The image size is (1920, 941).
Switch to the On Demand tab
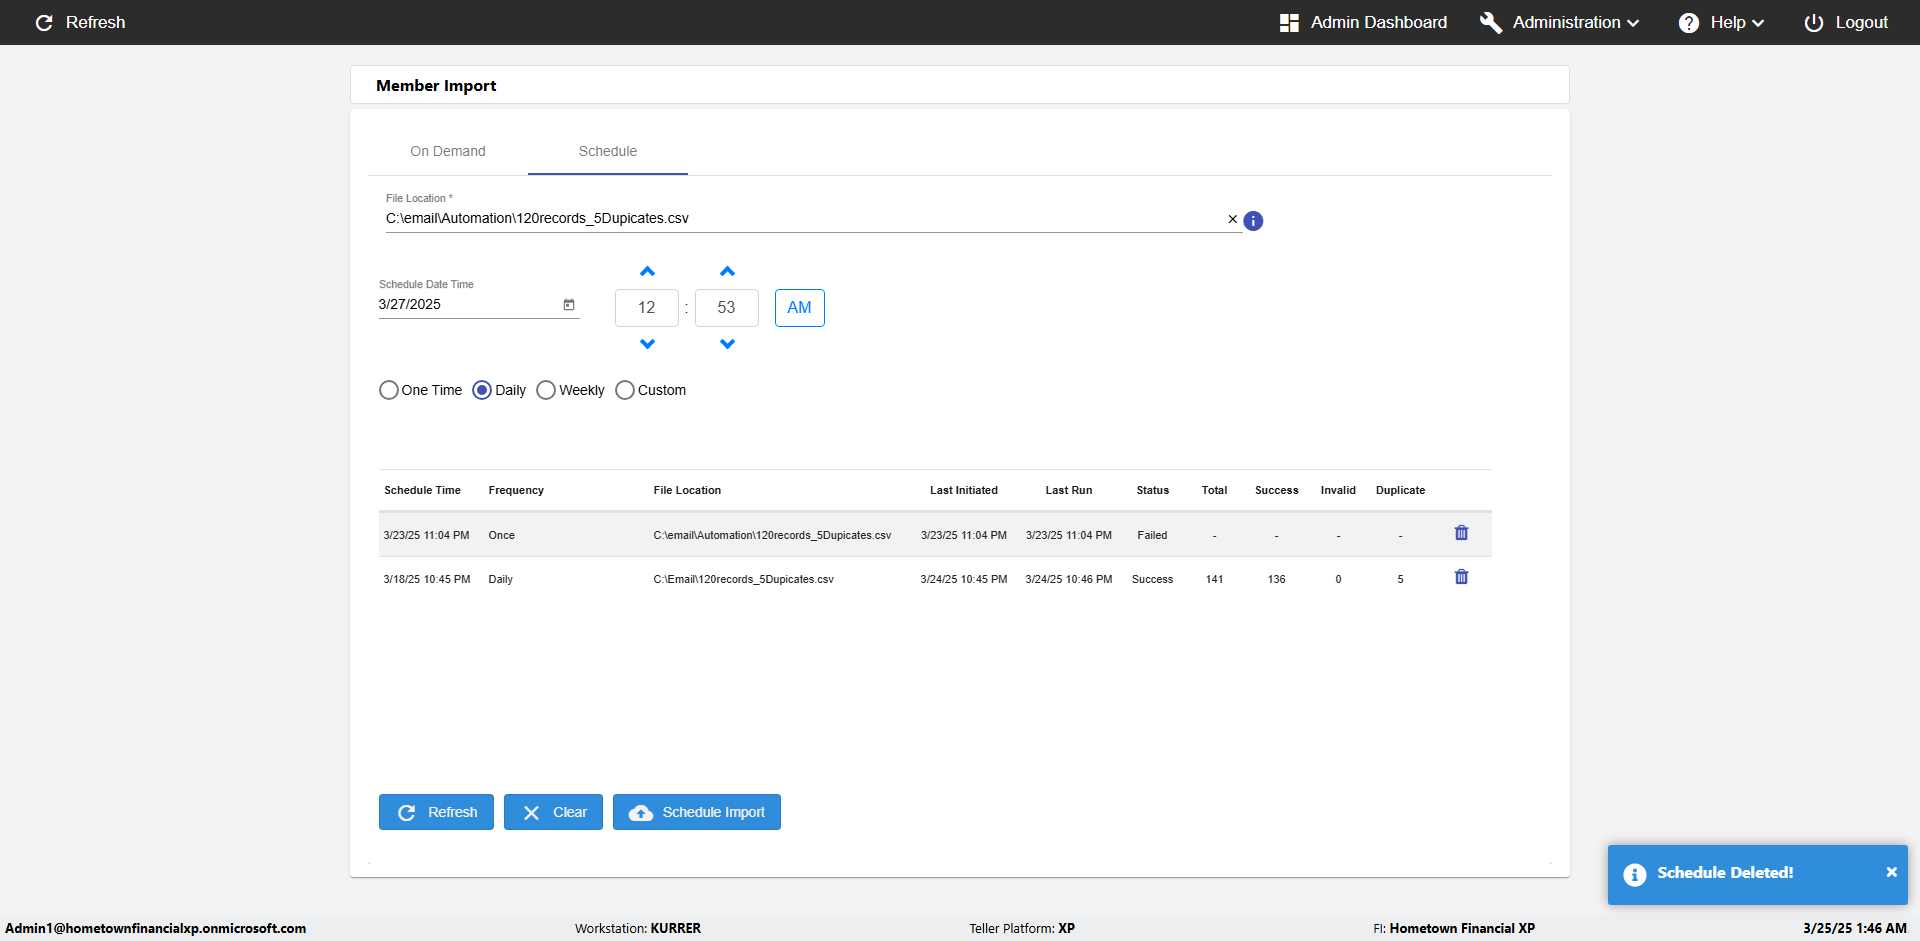click(448, 151)
